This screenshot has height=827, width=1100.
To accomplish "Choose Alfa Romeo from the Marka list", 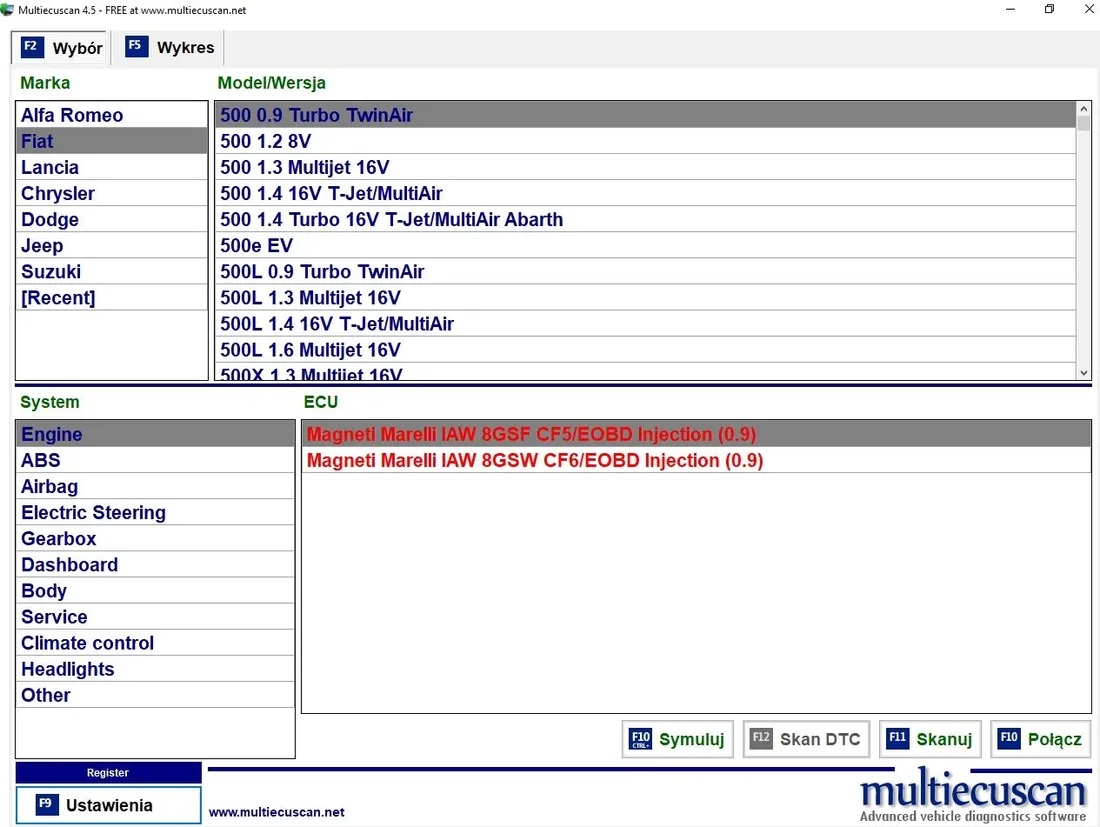I will coord(72,115).
